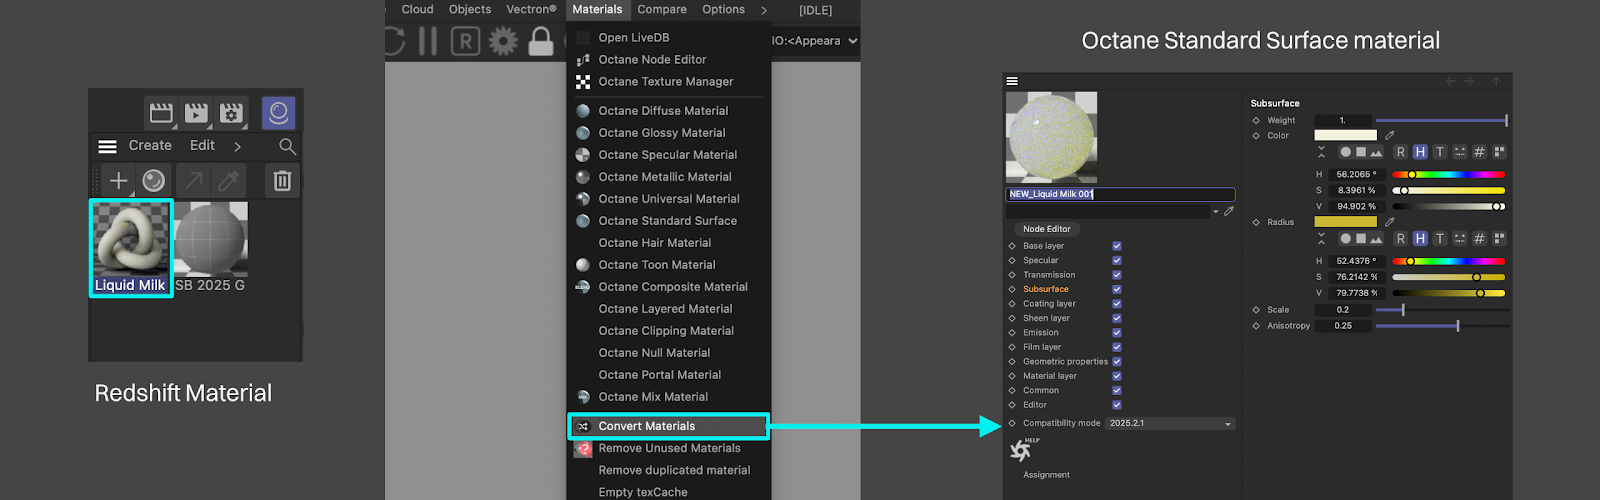1600x500 pixels.
Task: Click the Octane help logo icon
Action: click(1021, 451)
